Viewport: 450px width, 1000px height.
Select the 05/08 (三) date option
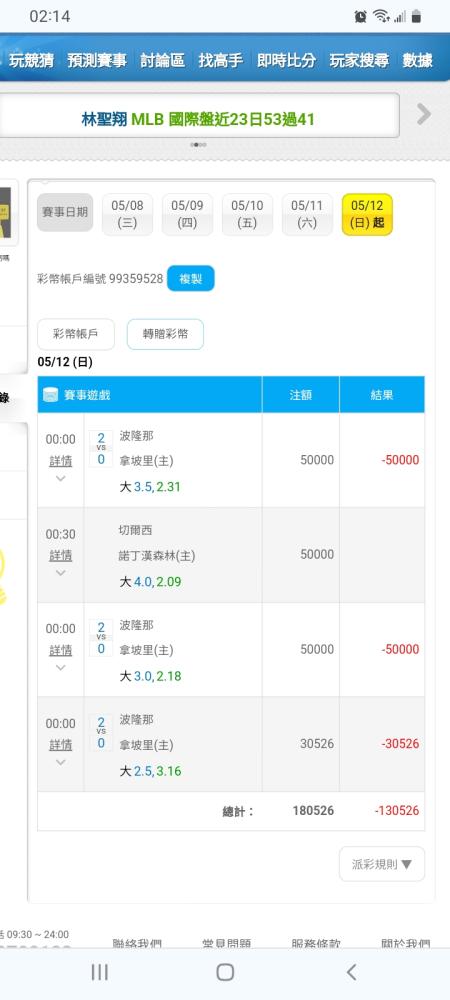[x=127, y=215]
